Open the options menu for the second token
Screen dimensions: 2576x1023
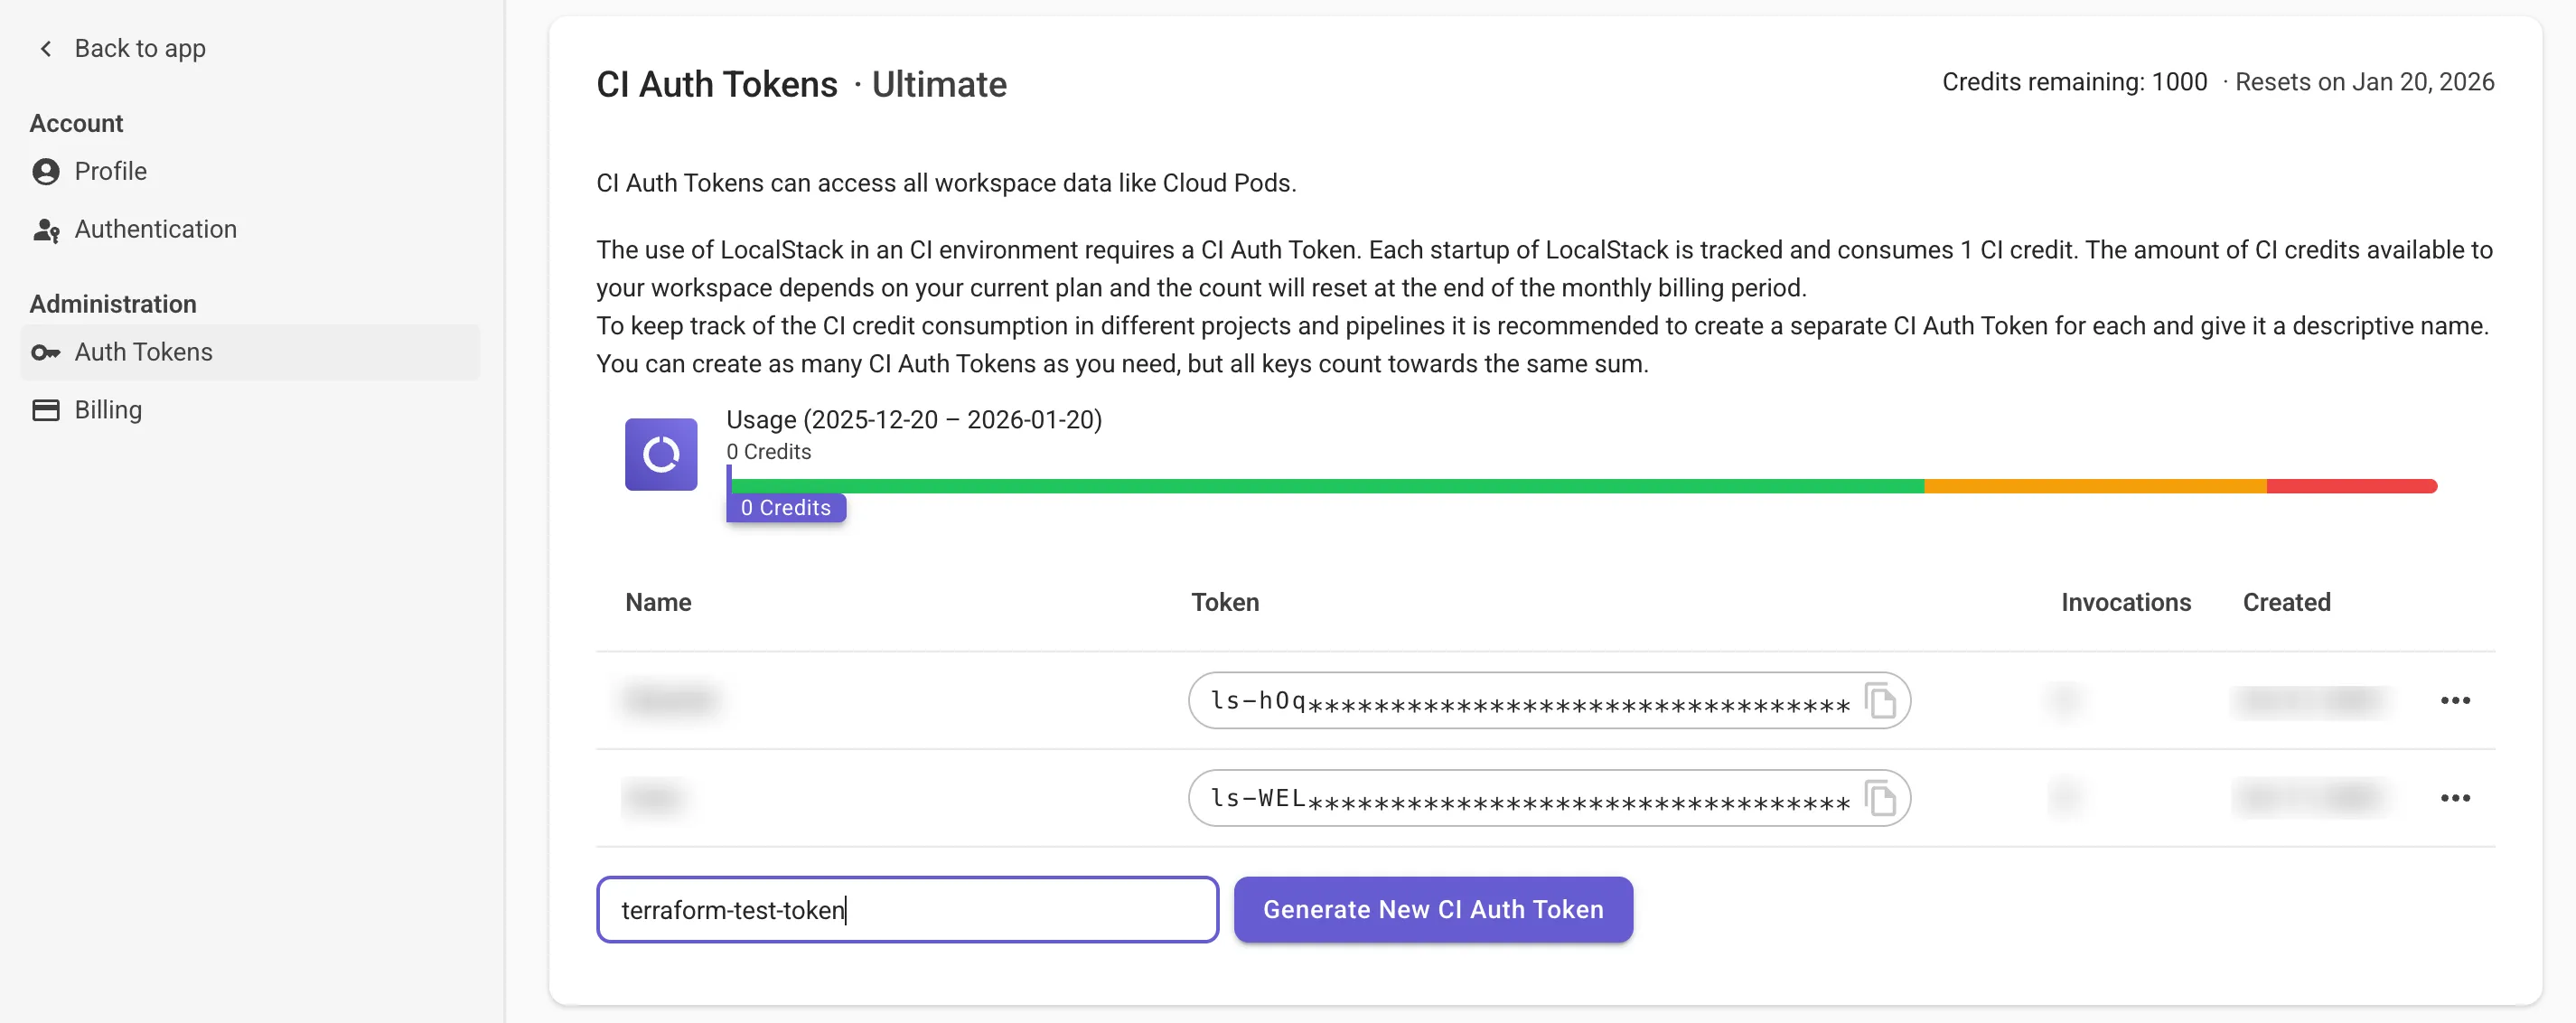click(2456, 798)
